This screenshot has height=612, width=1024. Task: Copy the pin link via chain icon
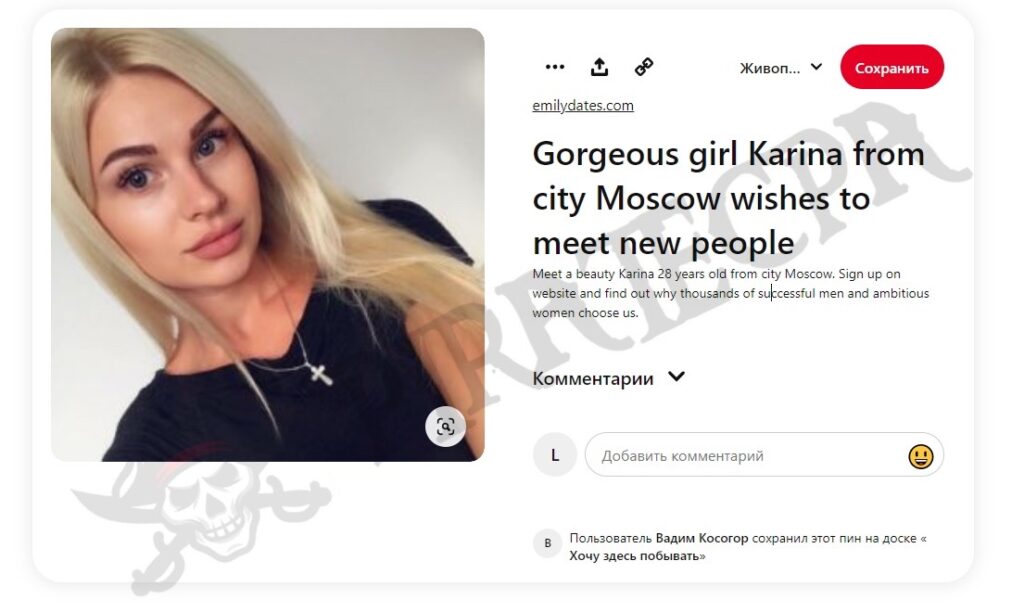click(644, 67)
